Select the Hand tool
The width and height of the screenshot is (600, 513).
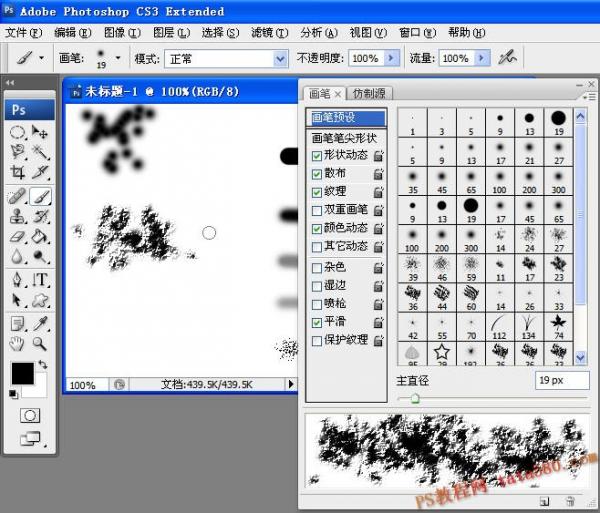click(x=18, y=344)
